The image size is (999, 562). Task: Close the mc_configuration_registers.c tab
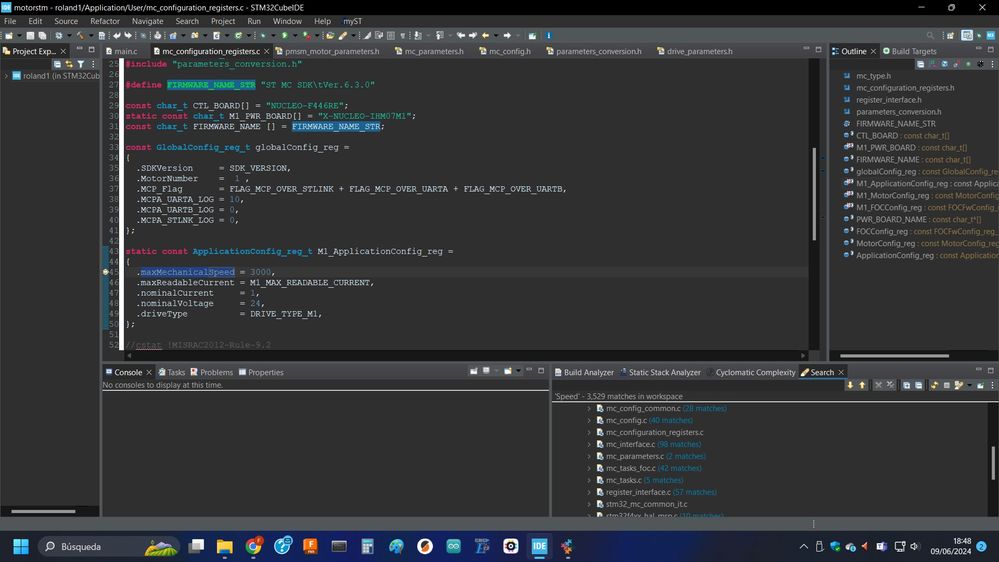point(266,51)
